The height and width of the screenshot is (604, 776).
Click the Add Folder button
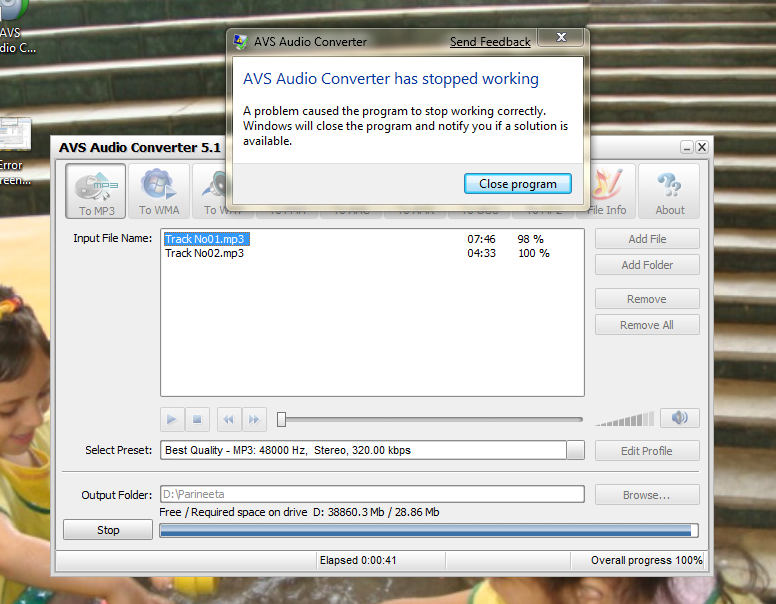click(x=647, y=265)
